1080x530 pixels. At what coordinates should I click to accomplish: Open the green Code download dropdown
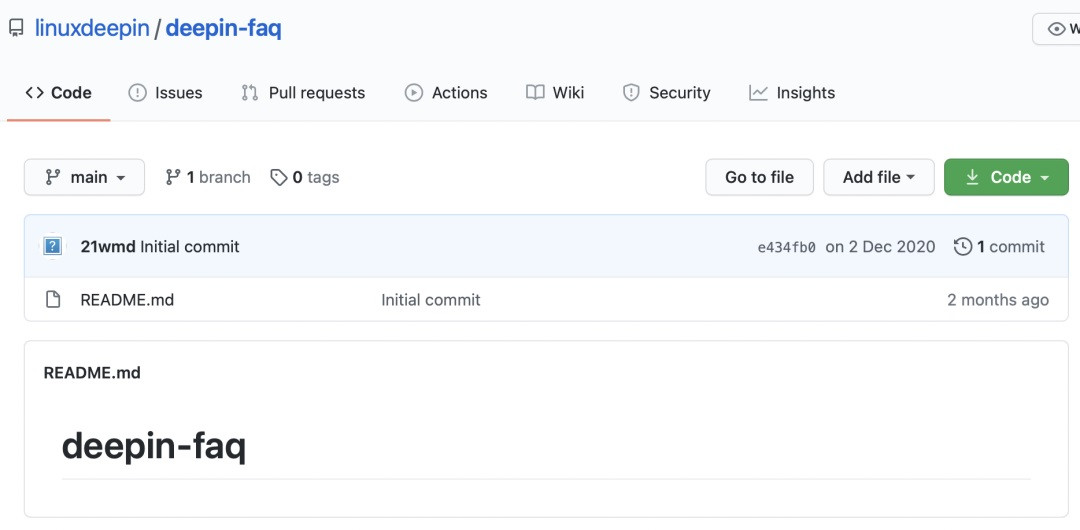point(1006,177)
